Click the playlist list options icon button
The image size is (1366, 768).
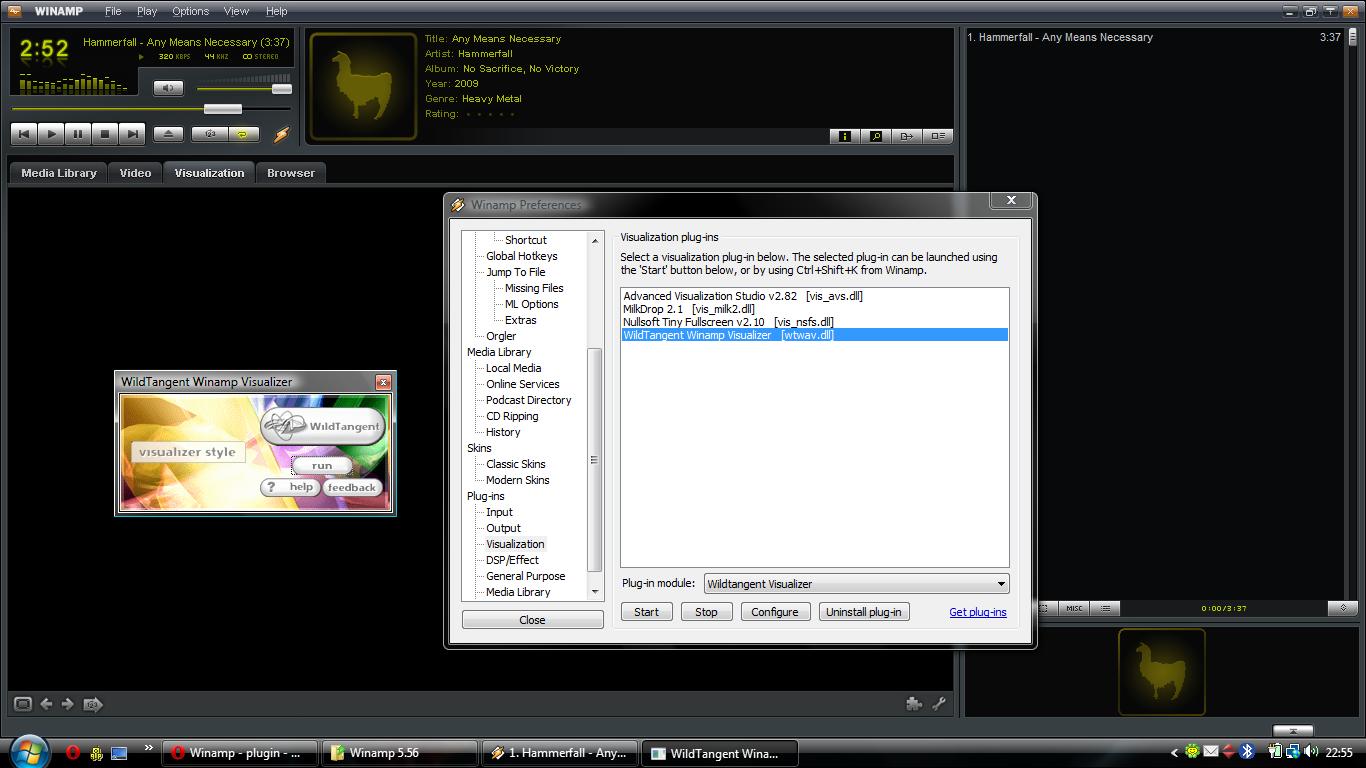1105,608
